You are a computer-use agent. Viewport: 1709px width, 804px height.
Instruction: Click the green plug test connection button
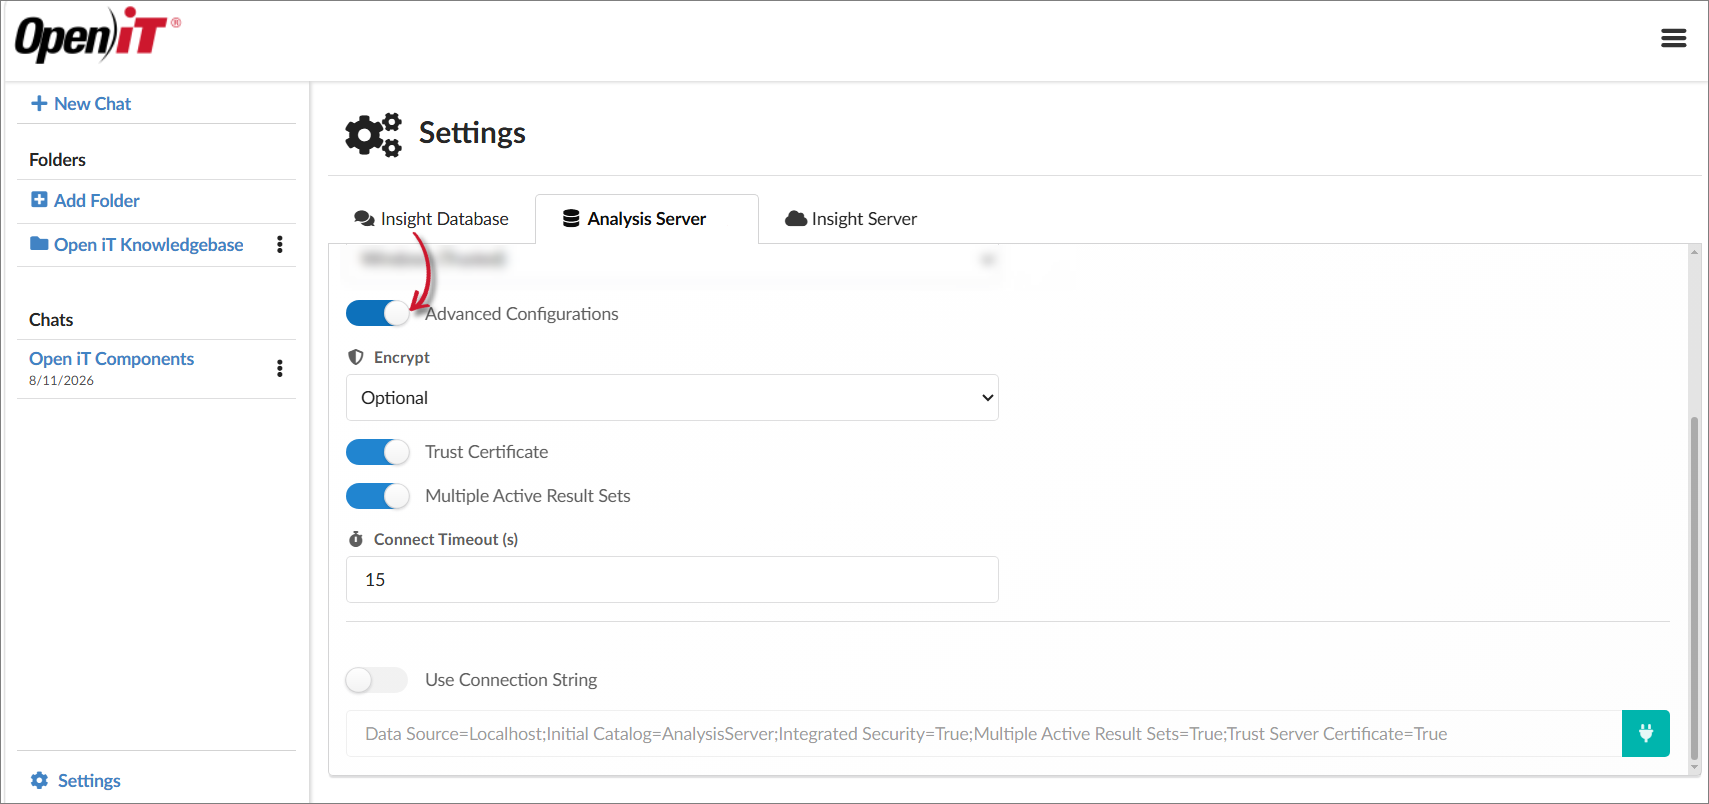[x=1646, y=733]
